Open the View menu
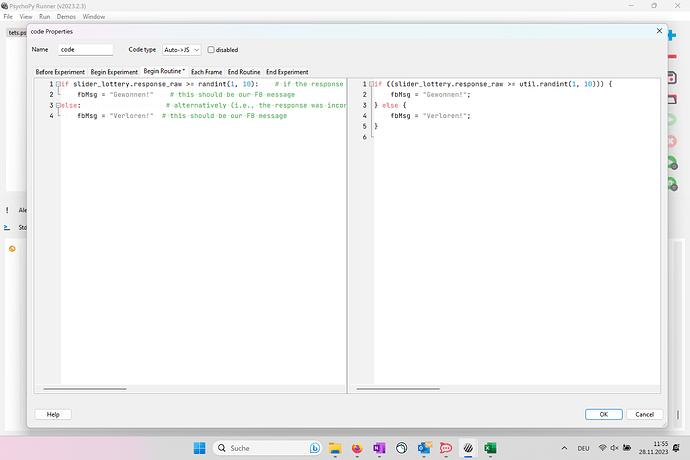 [26, 17]
